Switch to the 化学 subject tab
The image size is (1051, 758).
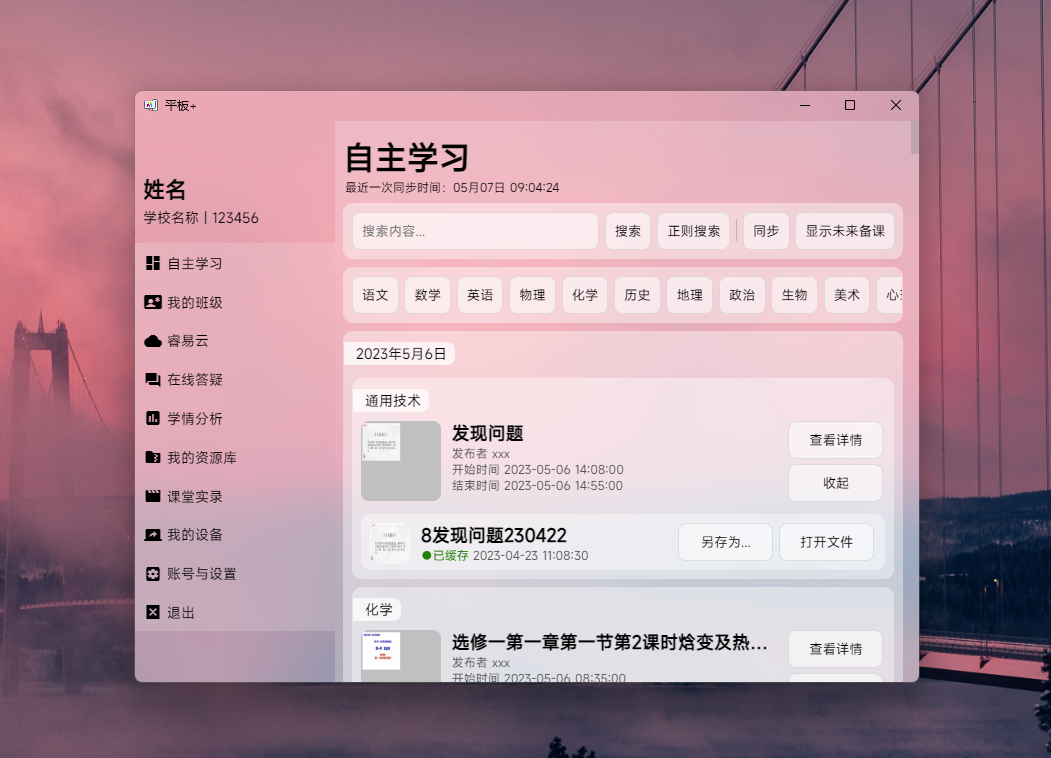point(584,294)
